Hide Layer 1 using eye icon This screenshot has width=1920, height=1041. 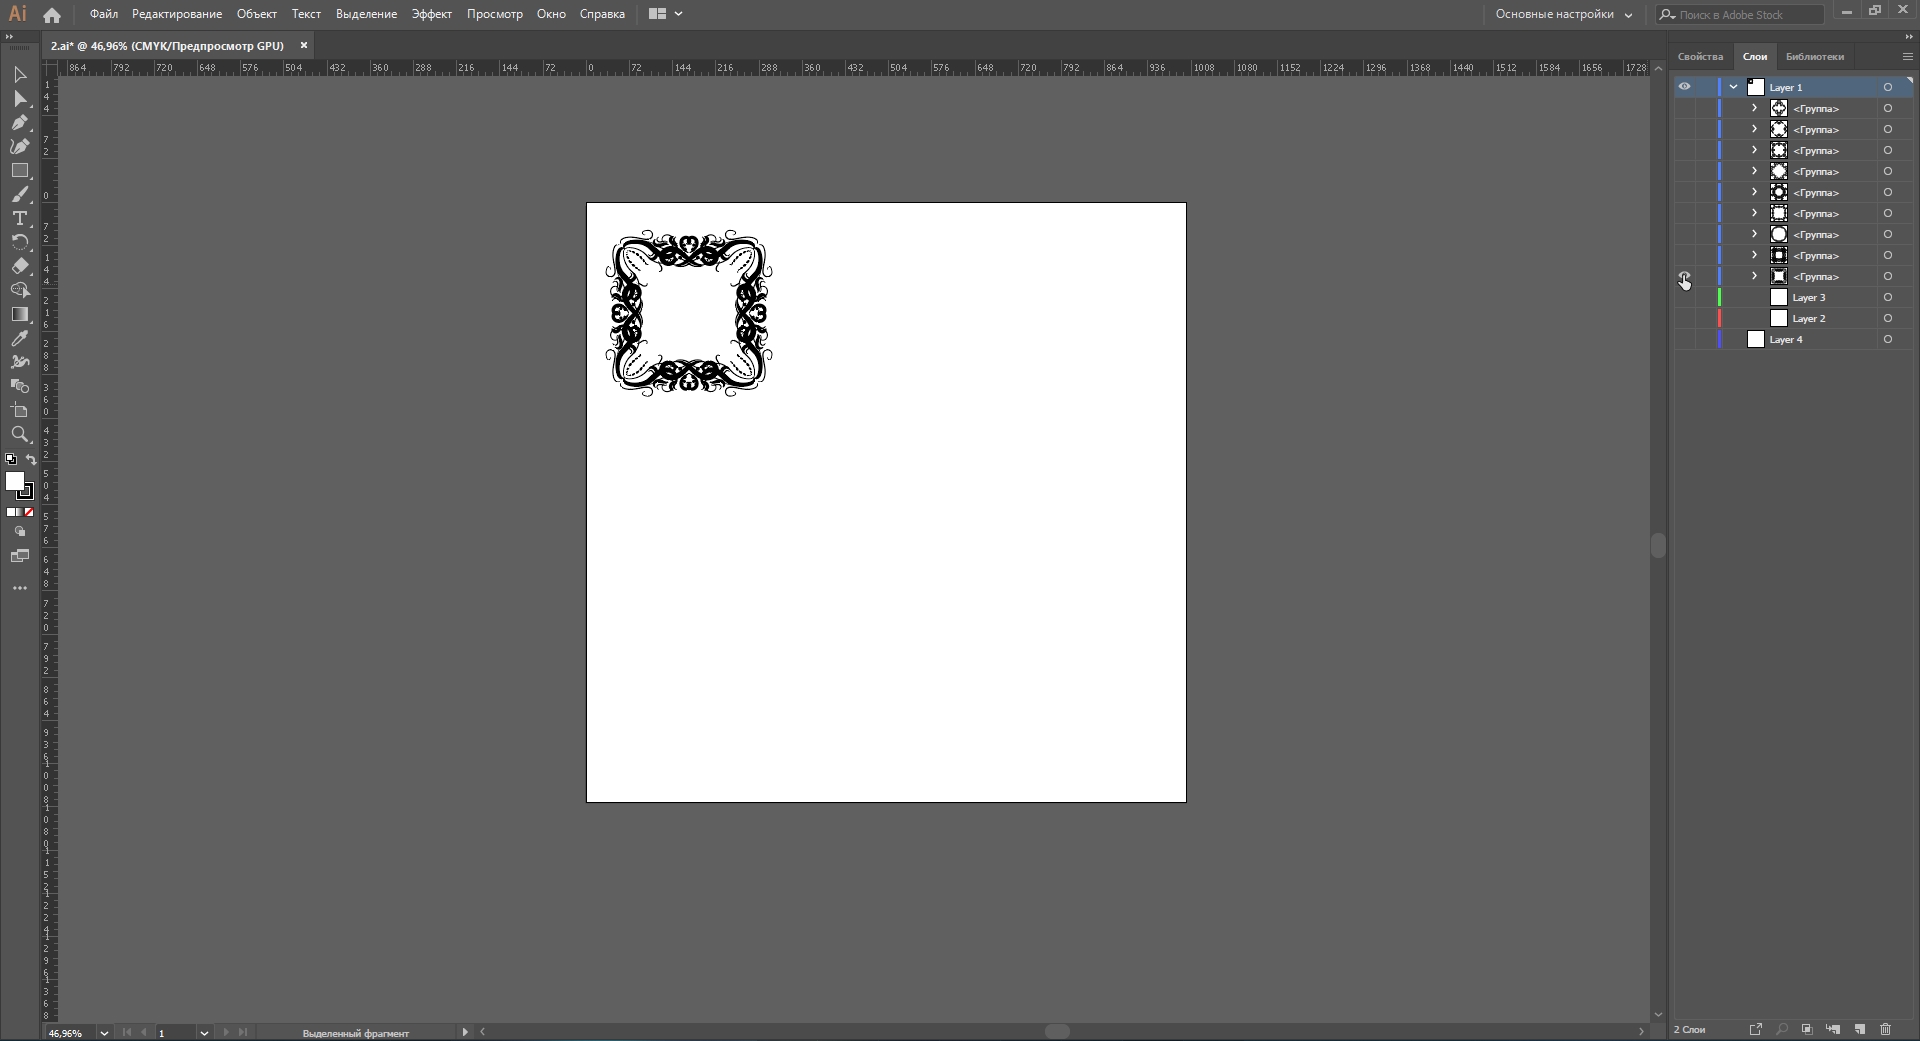(1684, 87)
